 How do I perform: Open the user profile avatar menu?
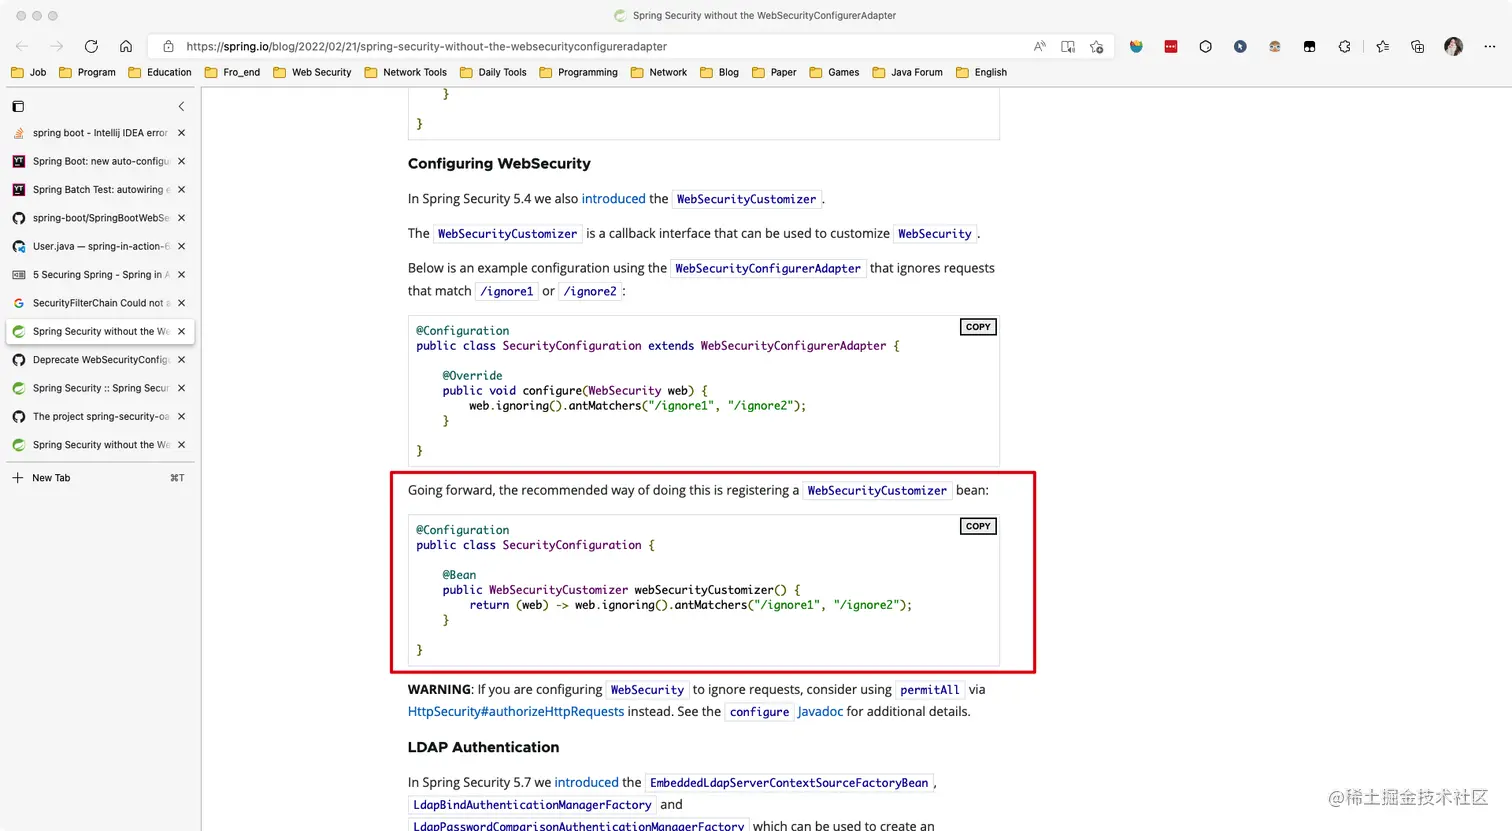tap(1454, 46)
